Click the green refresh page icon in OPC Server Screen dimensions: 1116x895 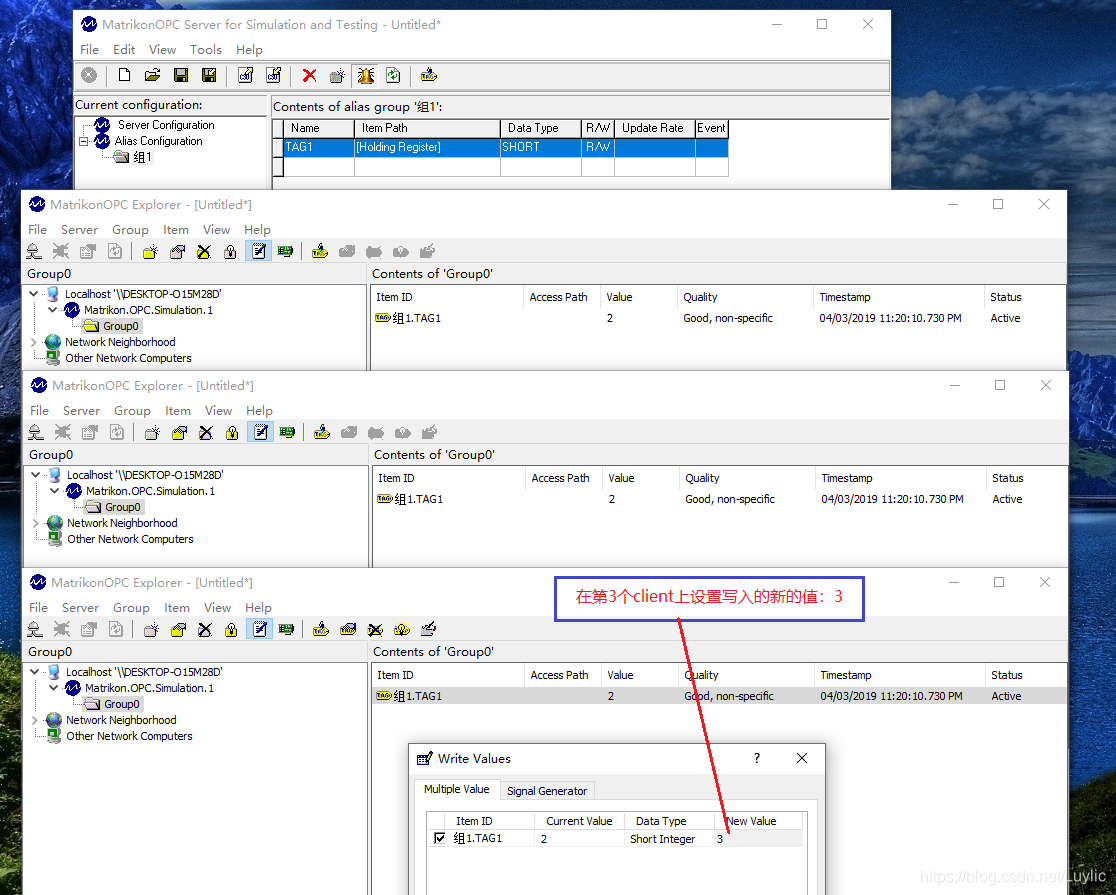394,75
